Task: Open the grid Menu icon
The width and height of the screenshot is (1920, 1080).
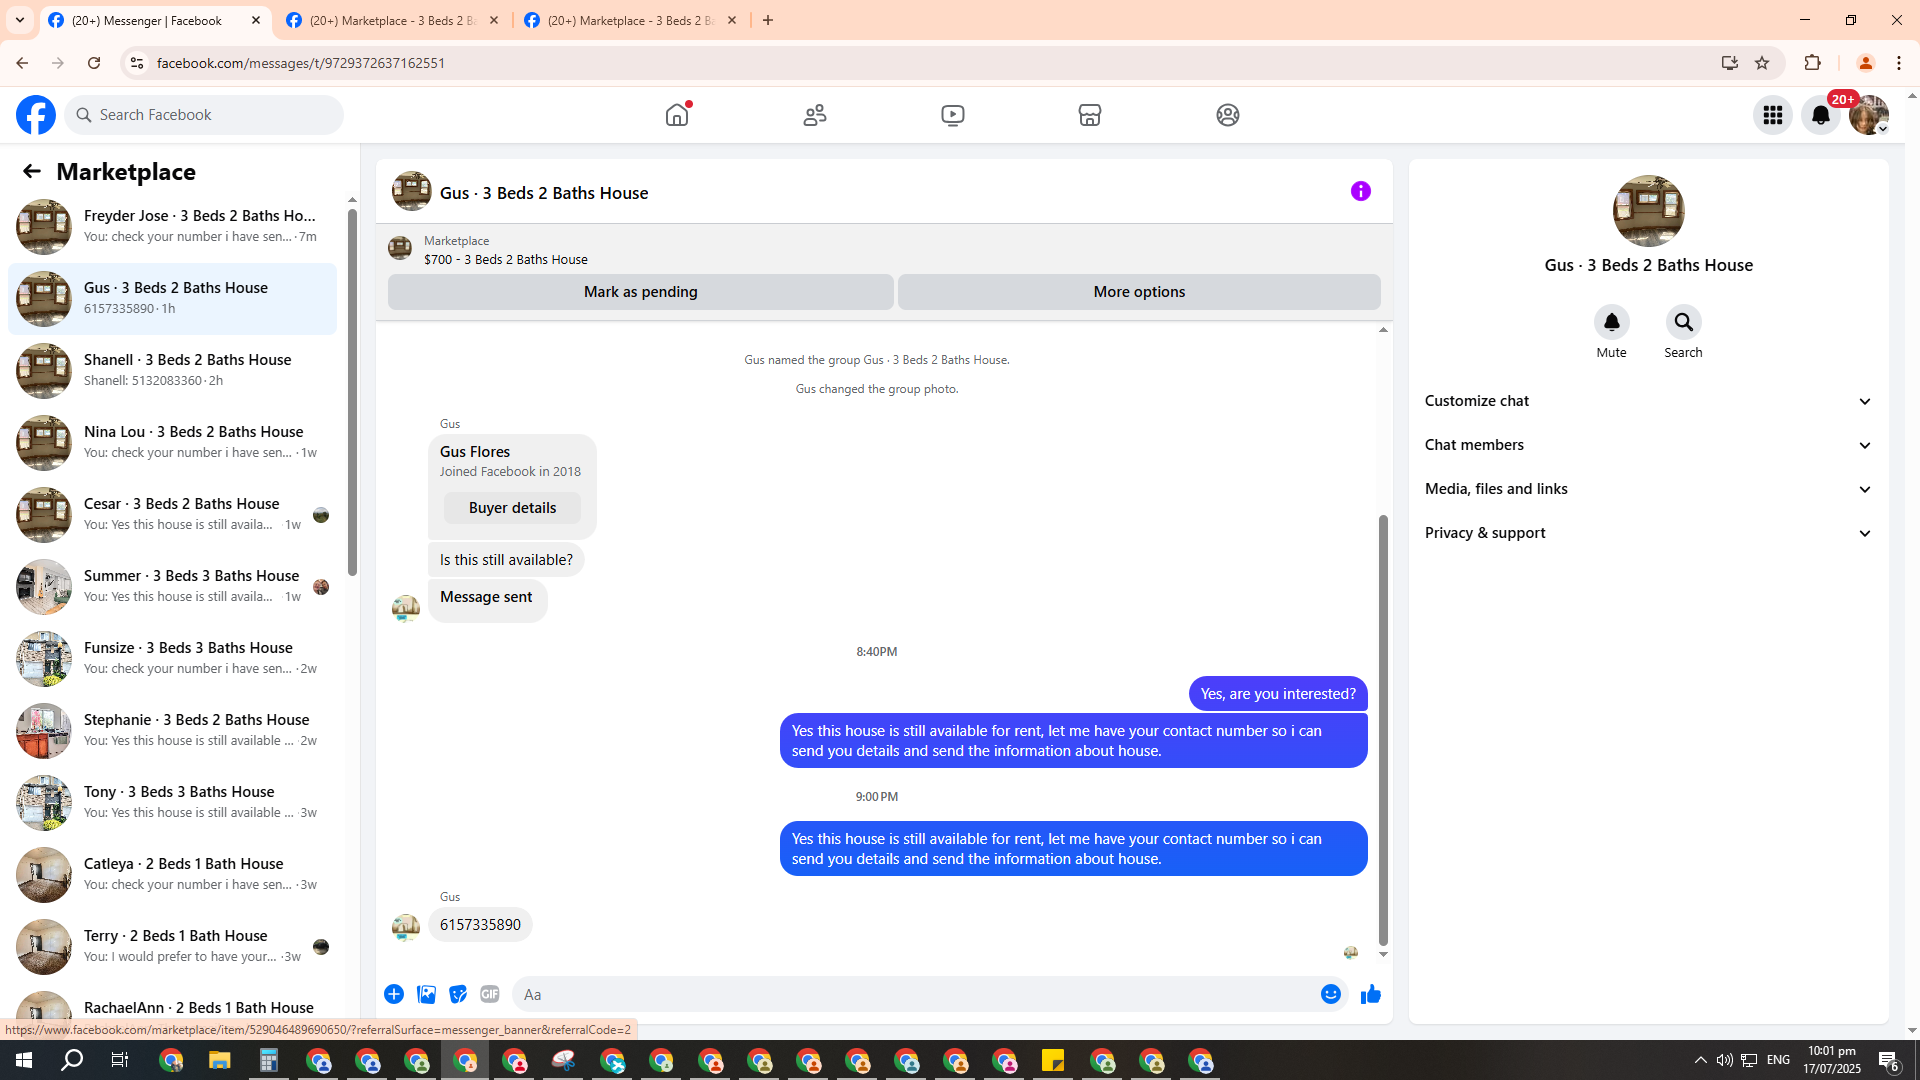Action: [x=1773, y=115]
